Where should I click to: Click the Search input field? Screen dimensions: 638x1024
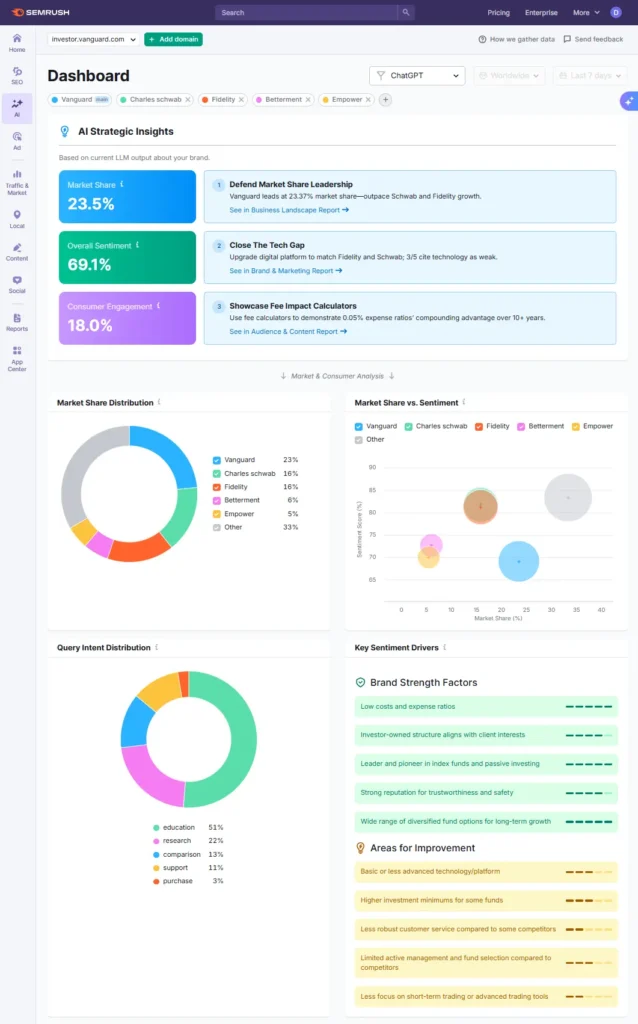click(x=306, y=12)
